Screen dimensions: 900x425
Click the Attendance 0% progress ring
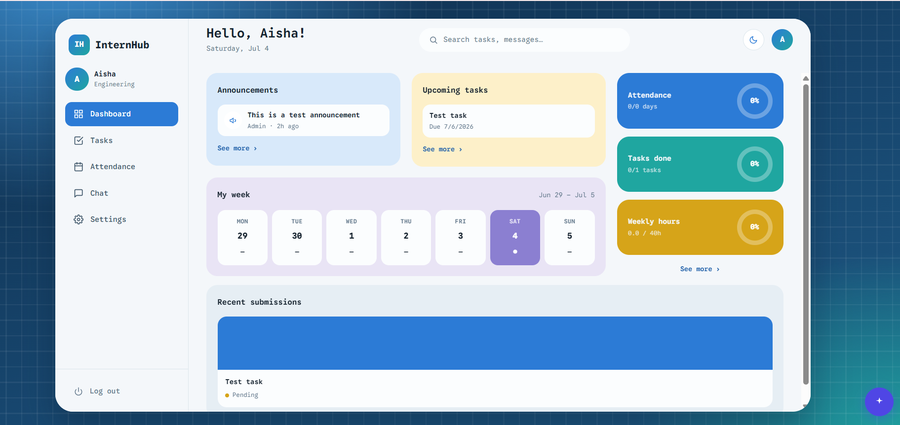754,101
